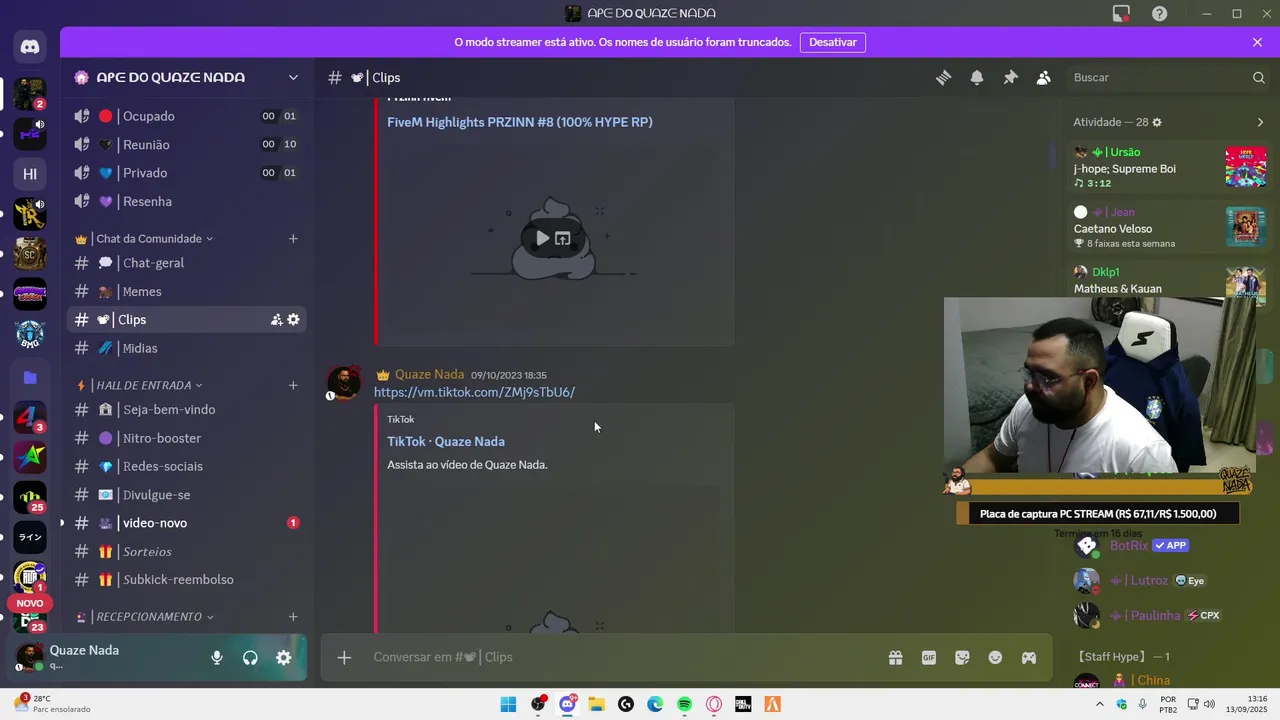Open Discord direct messages home icon

(30, 47)
